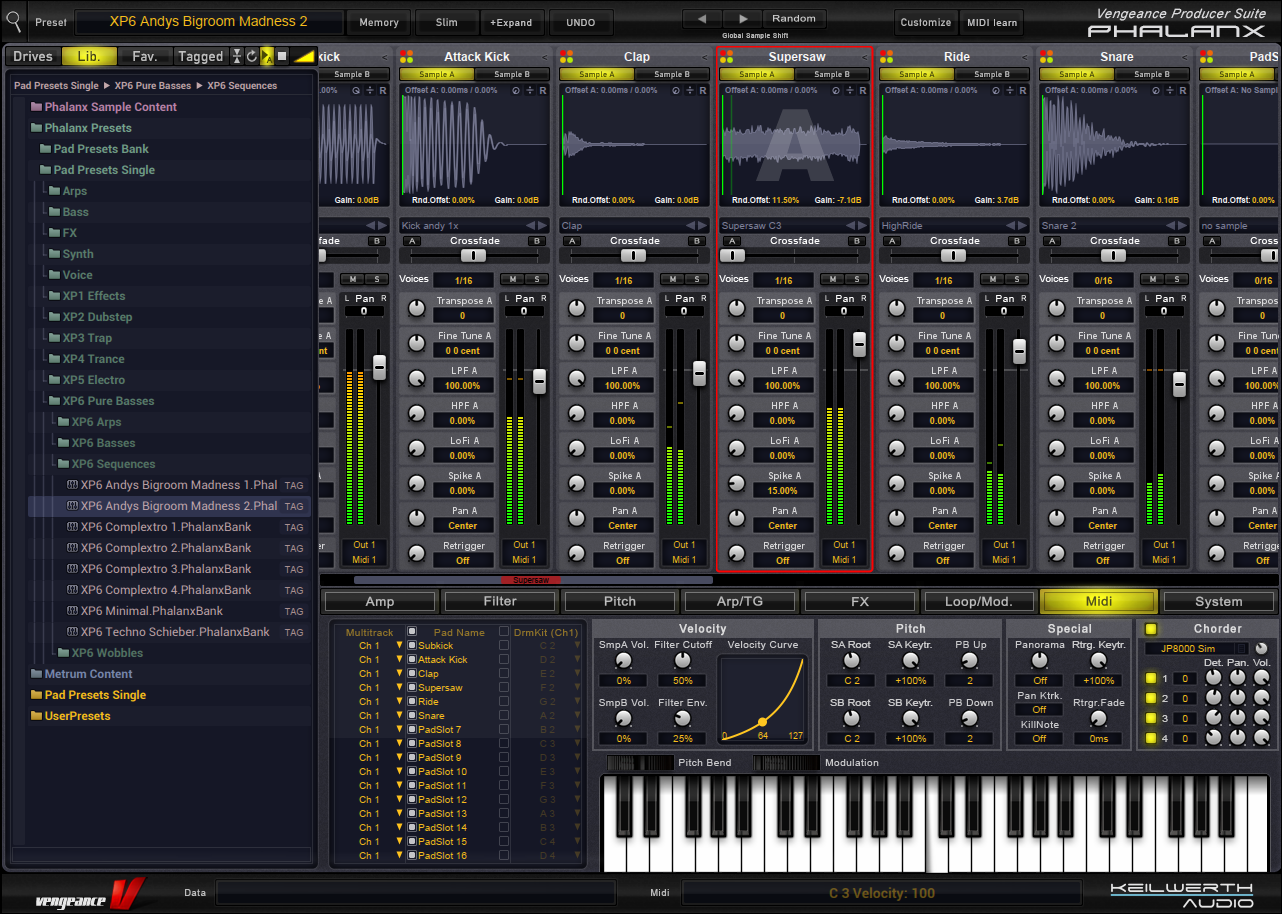The width and height of the screenshot is (1282, 914).
Task: Click the Supersaw sample reverse R icon
Action: tap(862, 91)
